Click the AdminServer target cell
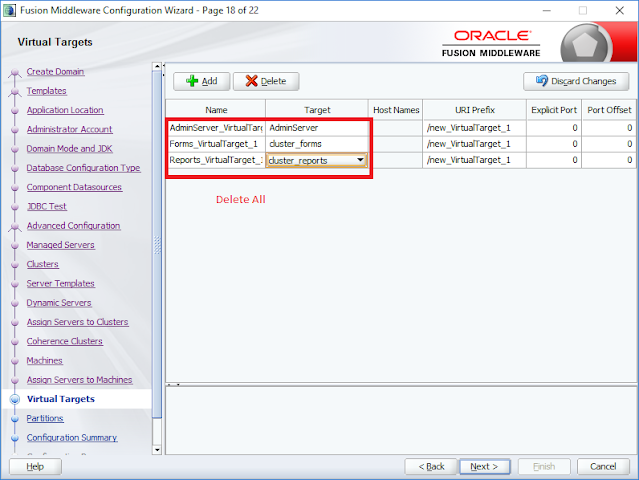Viewport: 639px width, 480px height. (x=317, y=128)
